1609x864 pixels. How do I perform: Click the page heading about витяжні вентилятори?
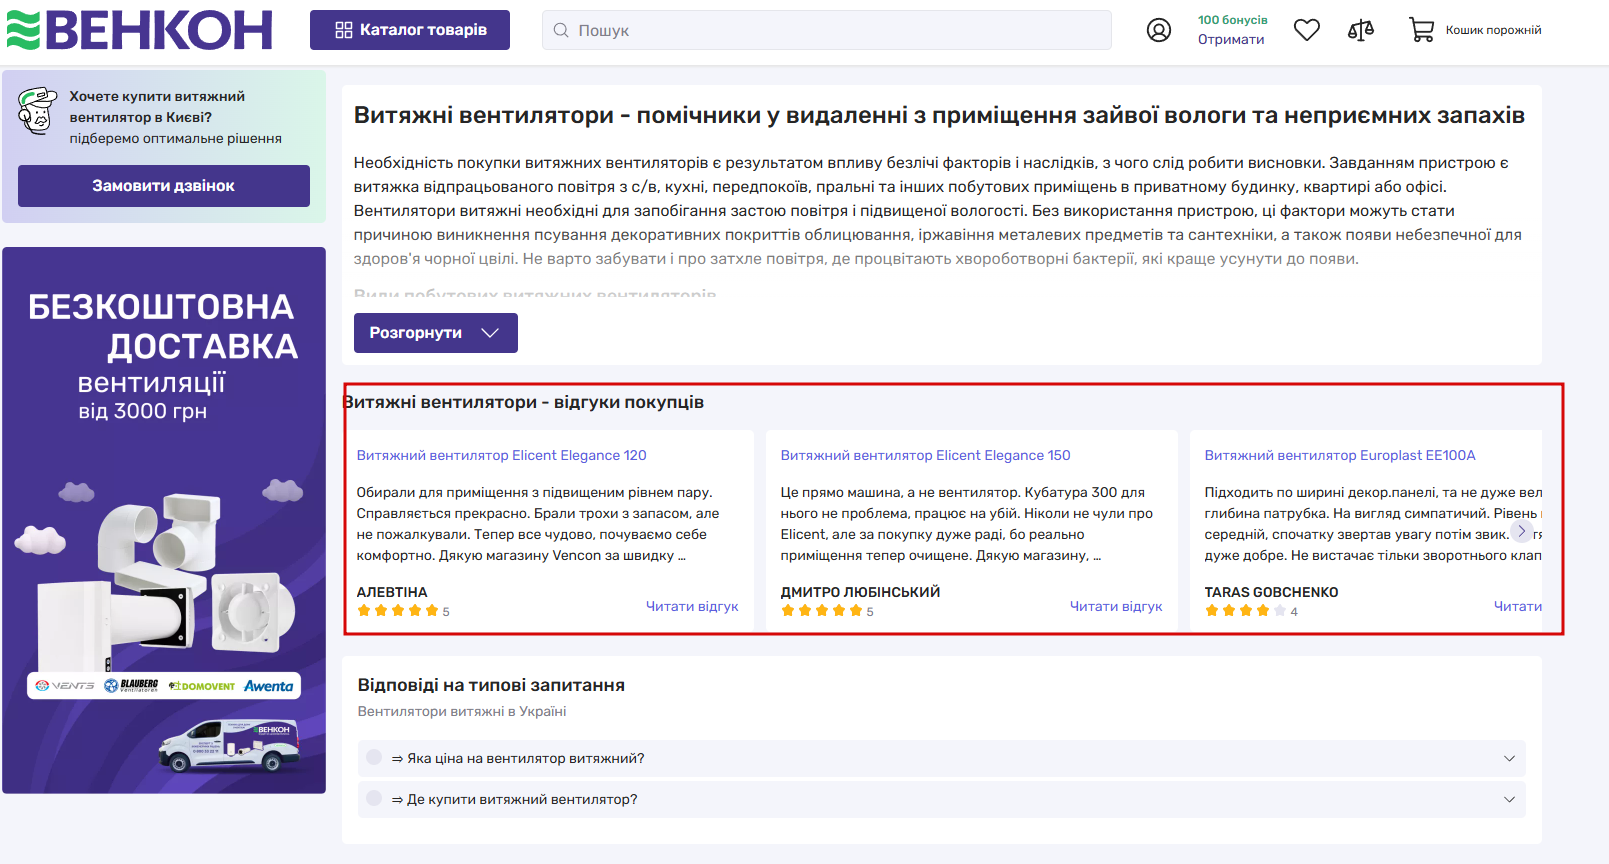(x=939, y=115)
